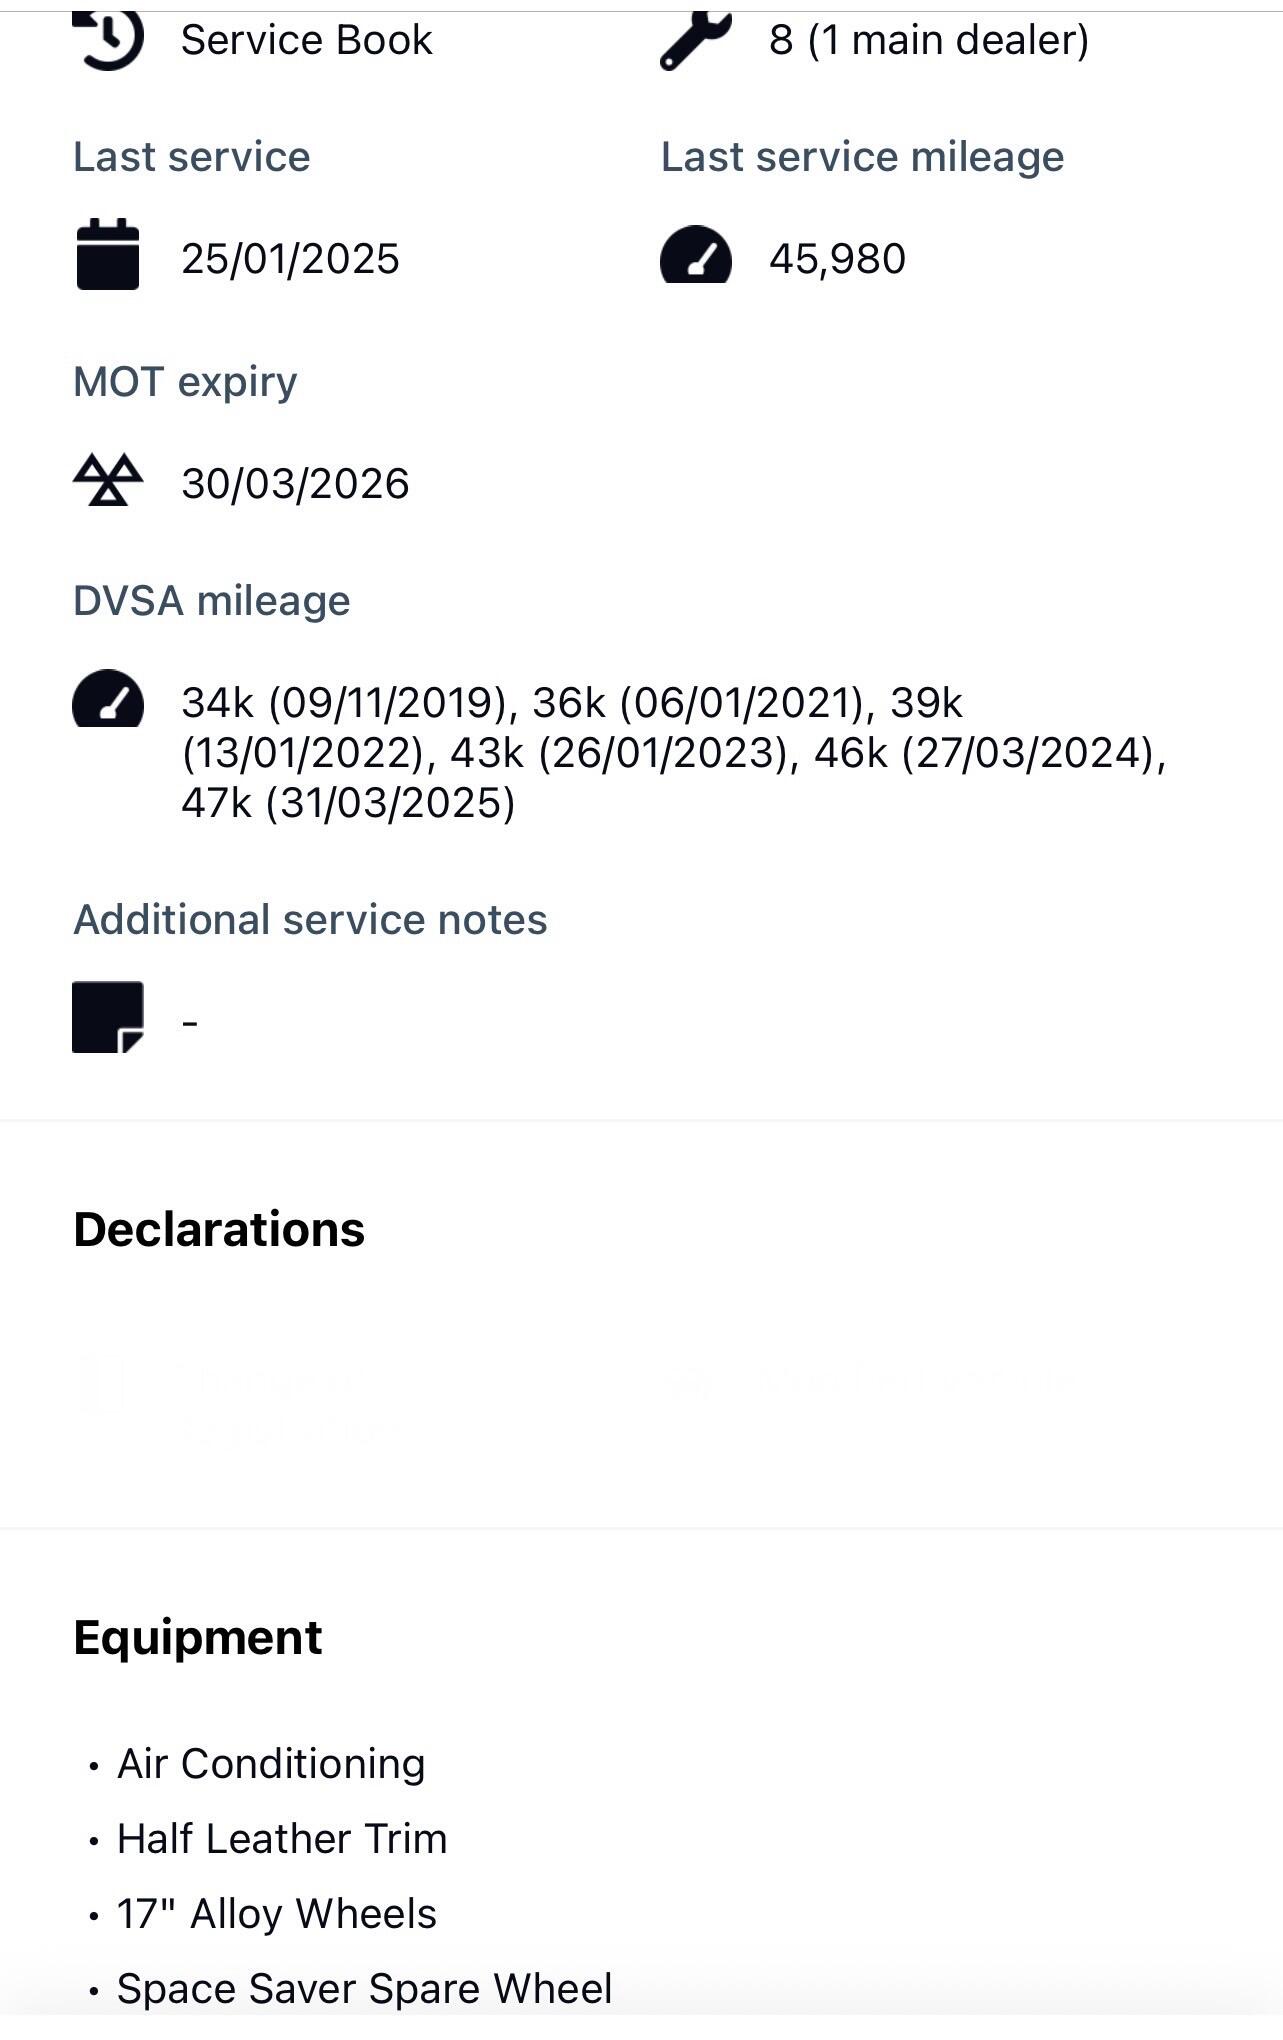
Task: Tap the Equipment section heading
Action: coord(198,1637)
